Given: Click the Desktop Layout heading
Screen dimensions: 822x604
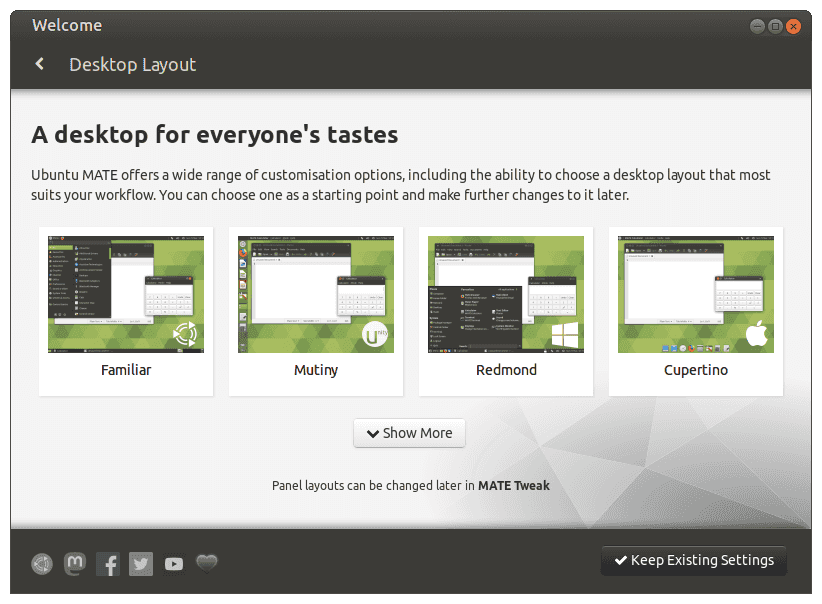Looking at the screenshot, I should click(132, 64).
